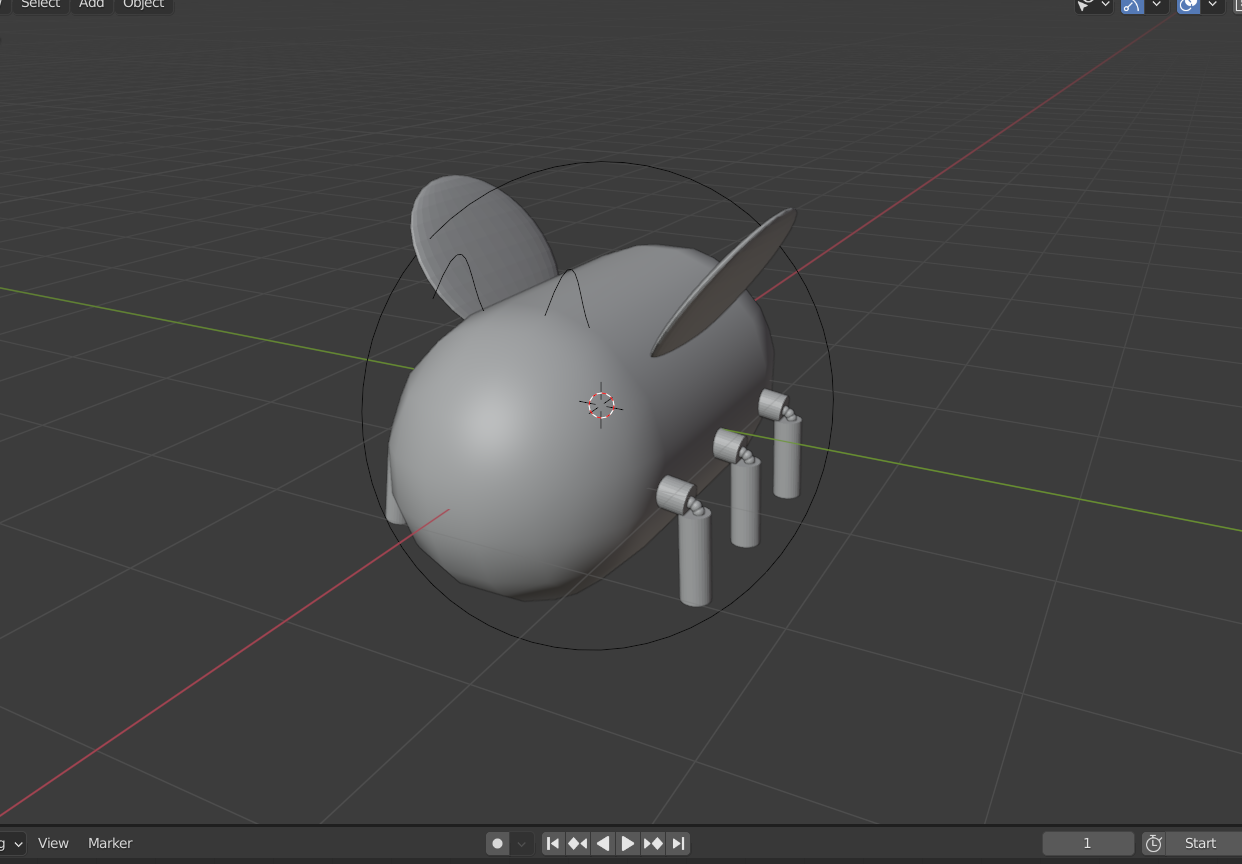Jump to the timeline start frame

coord(553,843)
